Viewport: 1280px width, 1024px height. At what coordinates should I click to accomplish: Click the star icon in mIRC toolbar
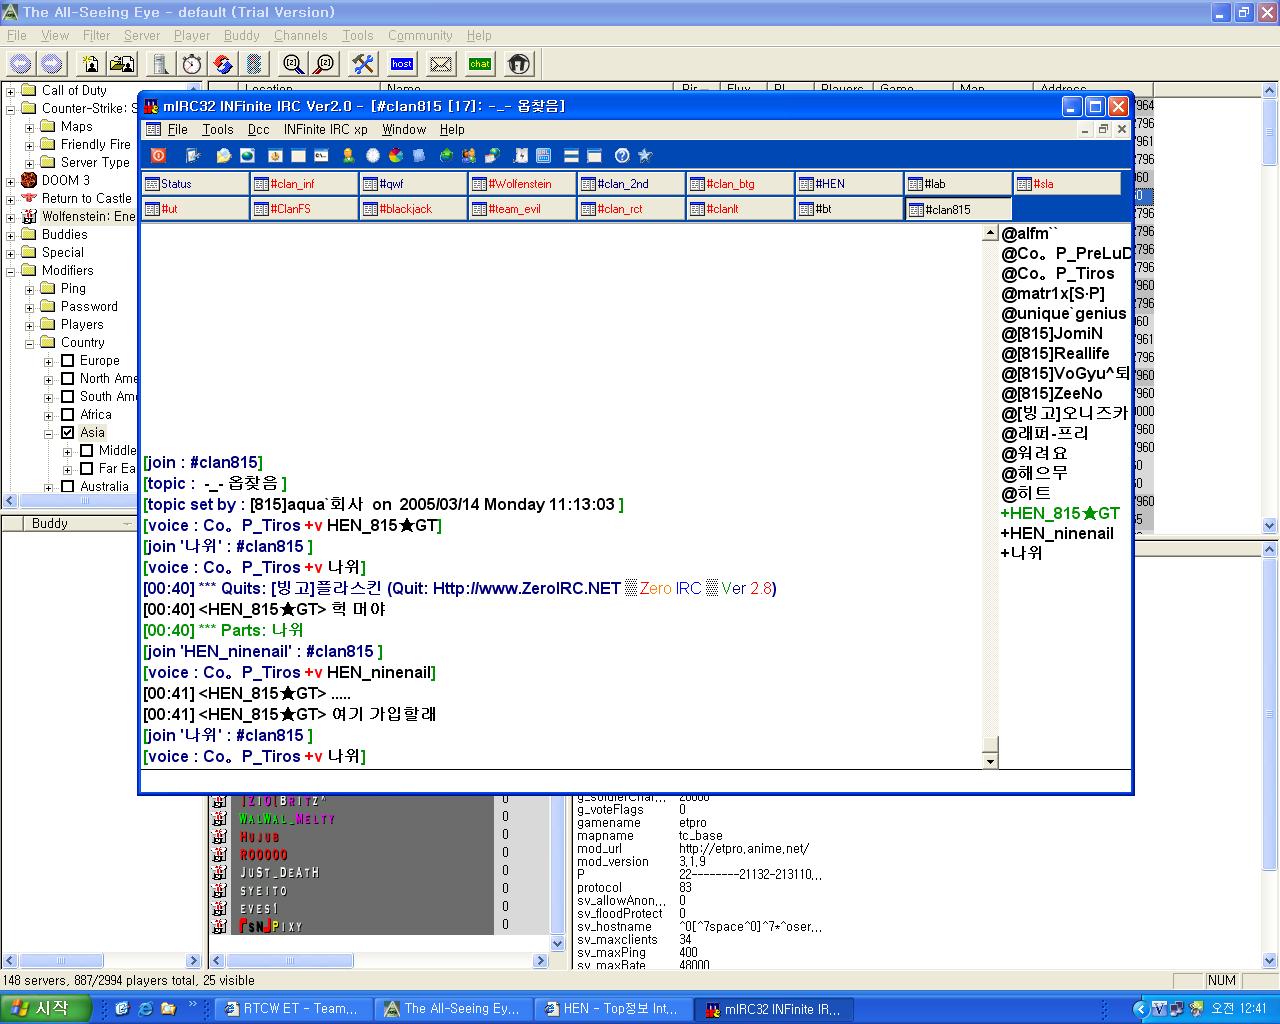(645, 155)
